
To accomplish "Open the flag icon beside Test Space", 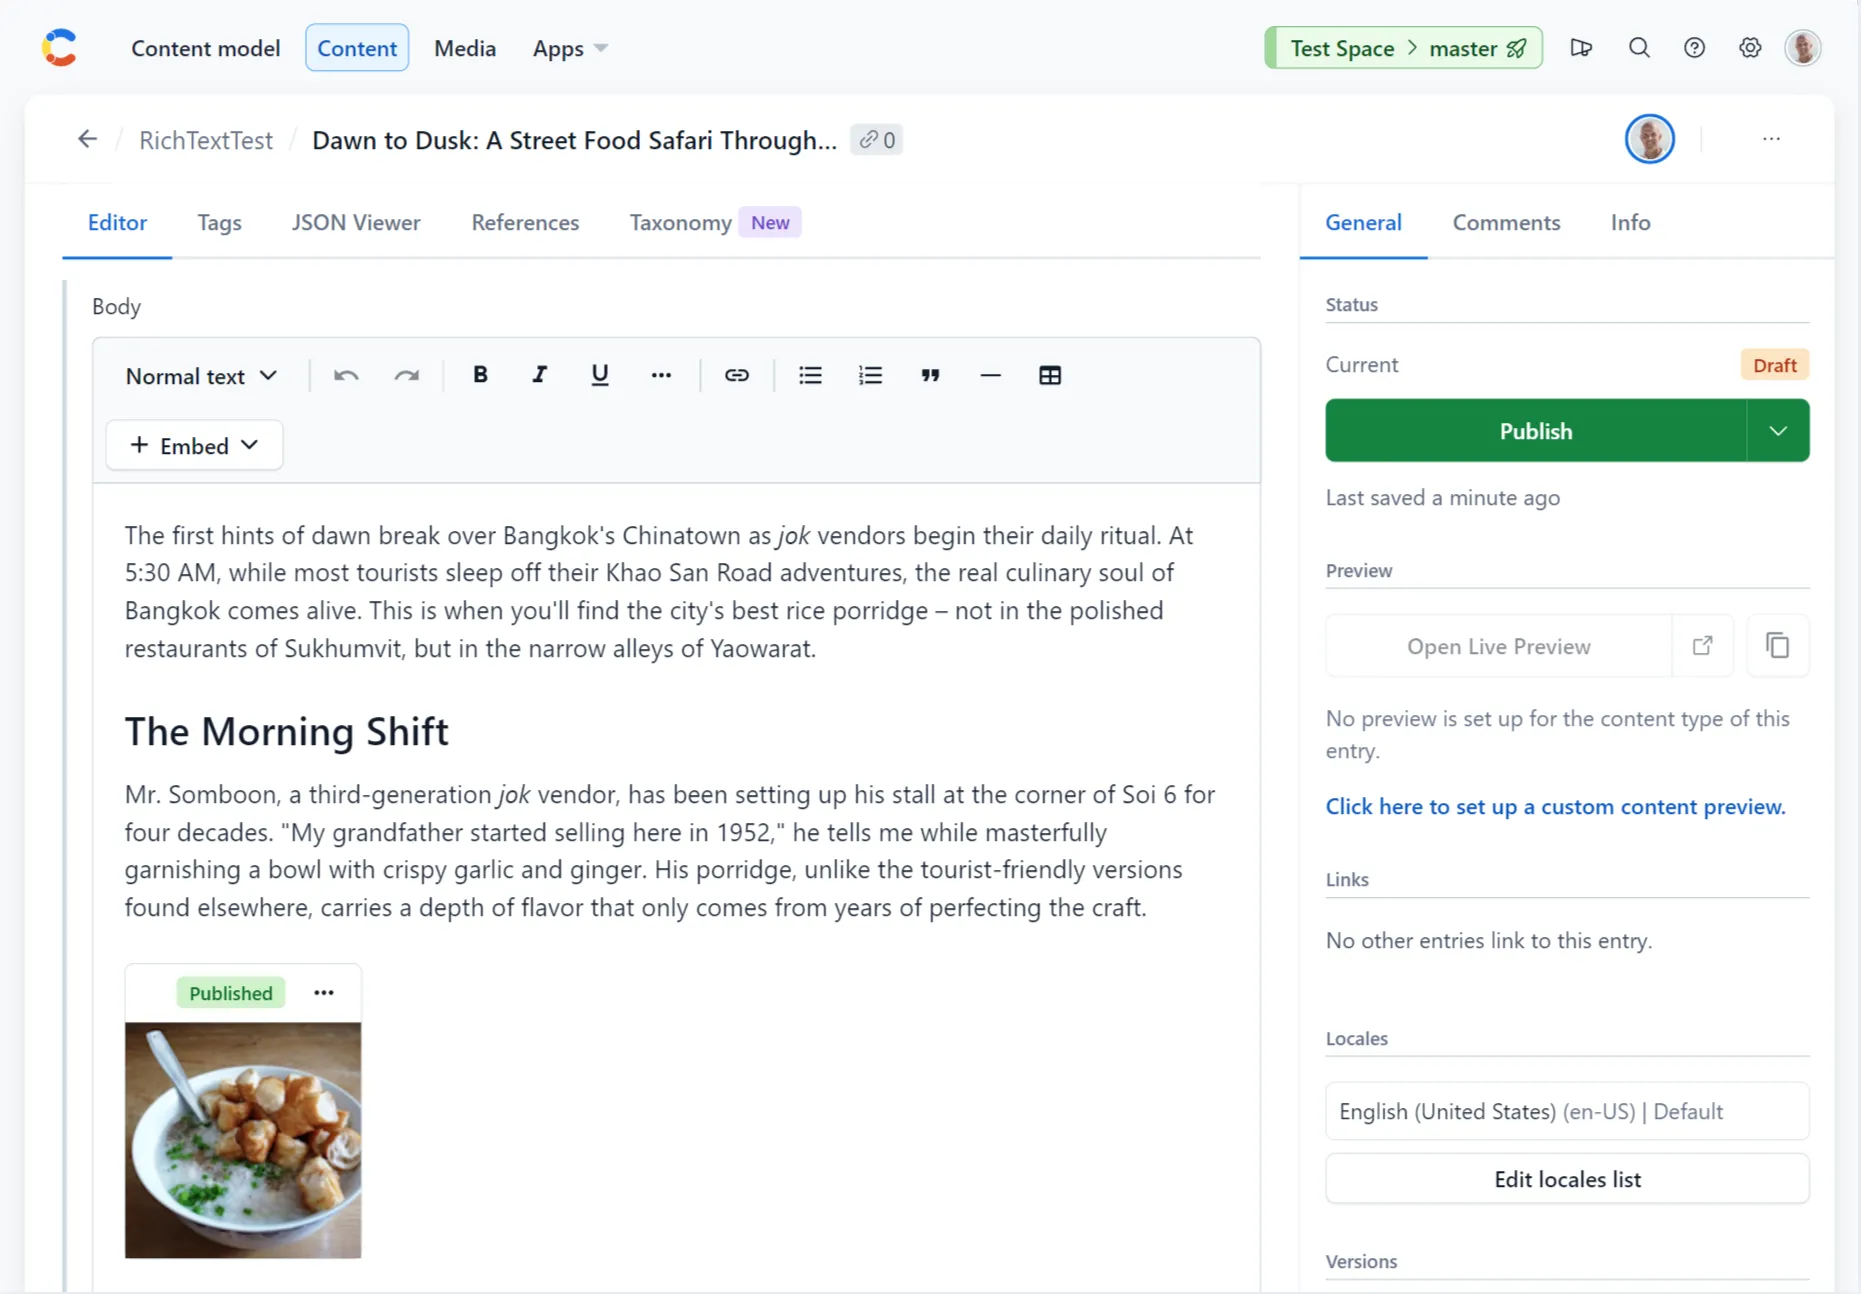I will pyautogui.click(x=1581, y=48).
